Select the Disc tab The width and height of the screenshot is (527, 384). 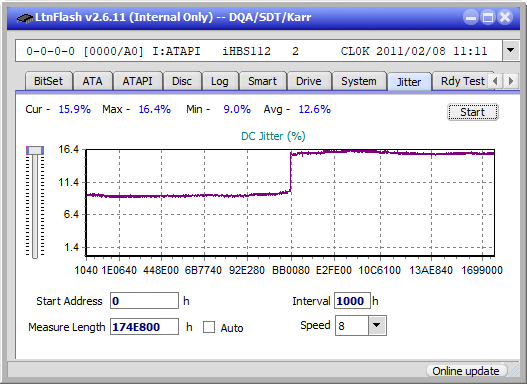point(182,81)
